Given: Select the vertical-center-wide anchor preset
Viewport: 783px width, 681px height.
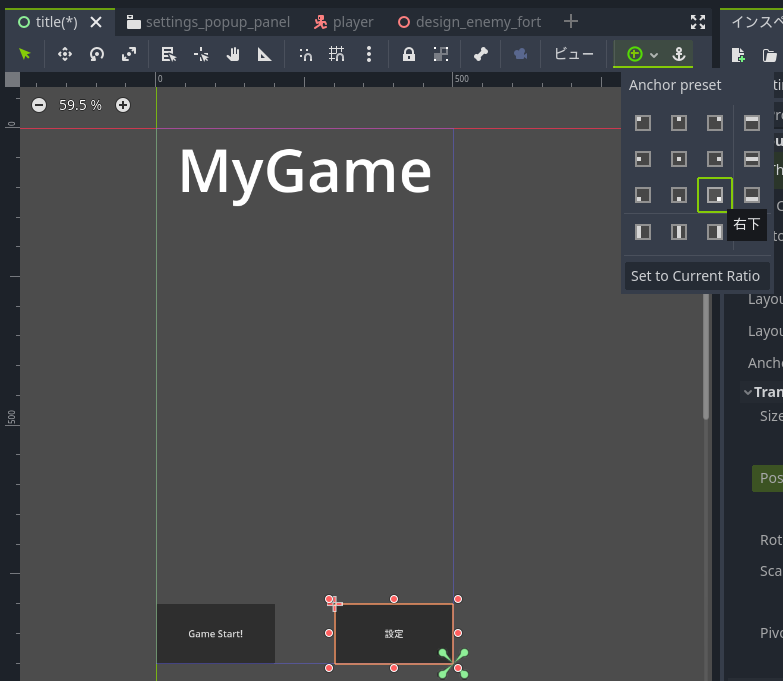Looking at the screenshot, I should pyautogui.click(x=679, y=232).
